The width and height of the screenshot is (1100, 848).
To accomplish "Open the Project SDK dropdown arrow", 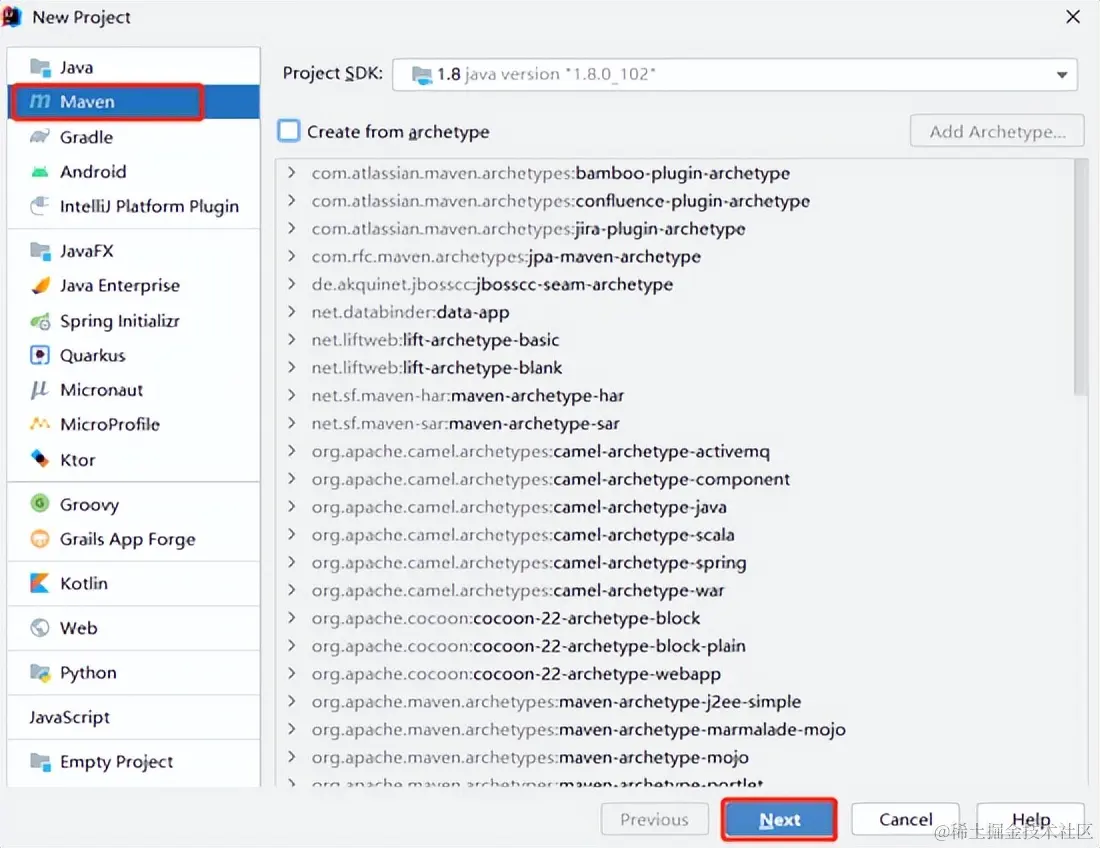I will click(x=1061, y=74).
